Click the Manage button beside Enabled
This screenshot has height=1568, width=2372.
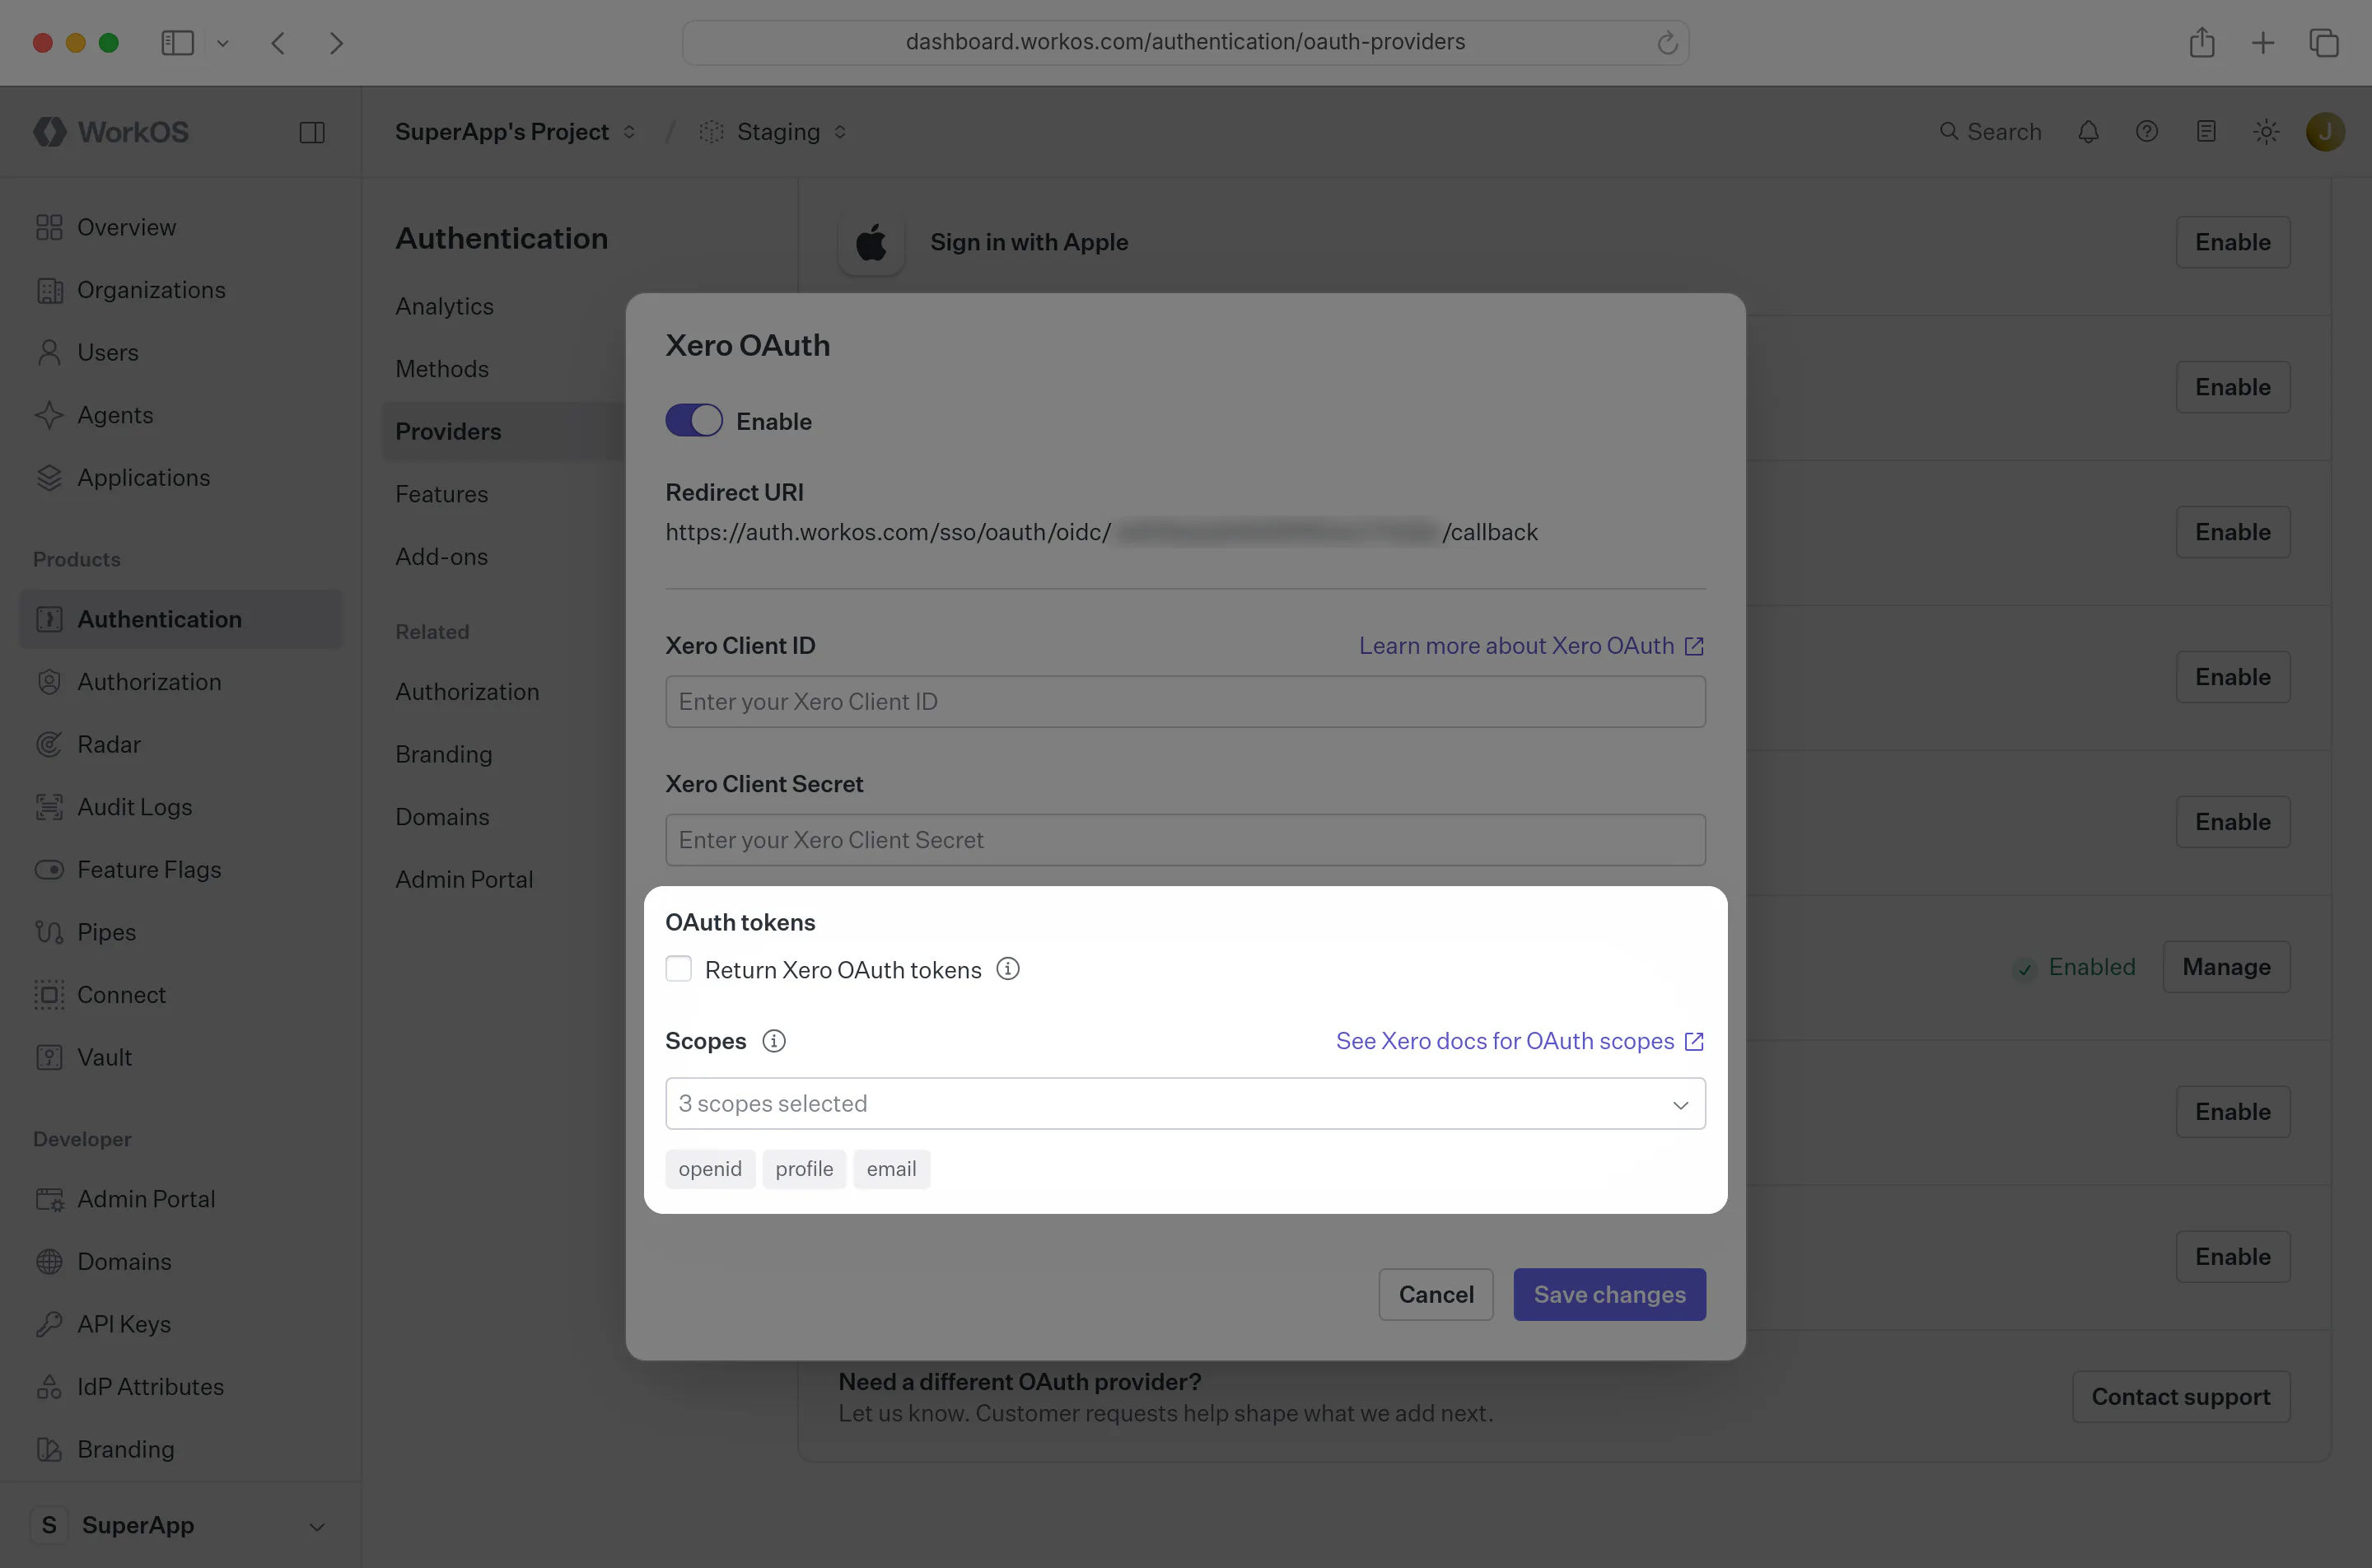click(x=2226, y=967)
